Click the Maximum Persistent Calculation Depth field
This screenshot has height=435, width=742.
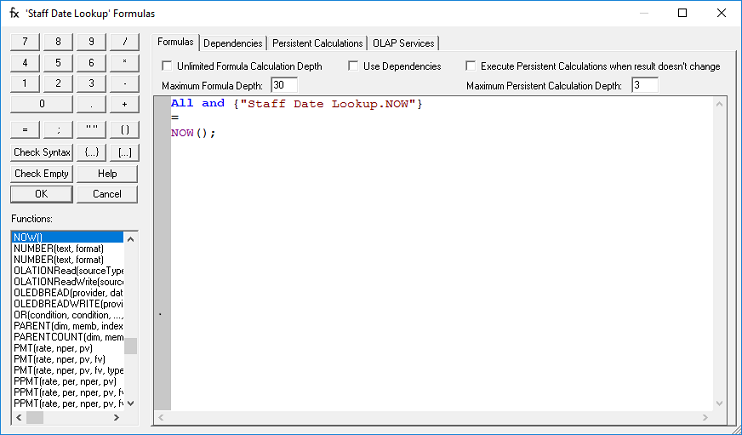click(x=643, y=85)
